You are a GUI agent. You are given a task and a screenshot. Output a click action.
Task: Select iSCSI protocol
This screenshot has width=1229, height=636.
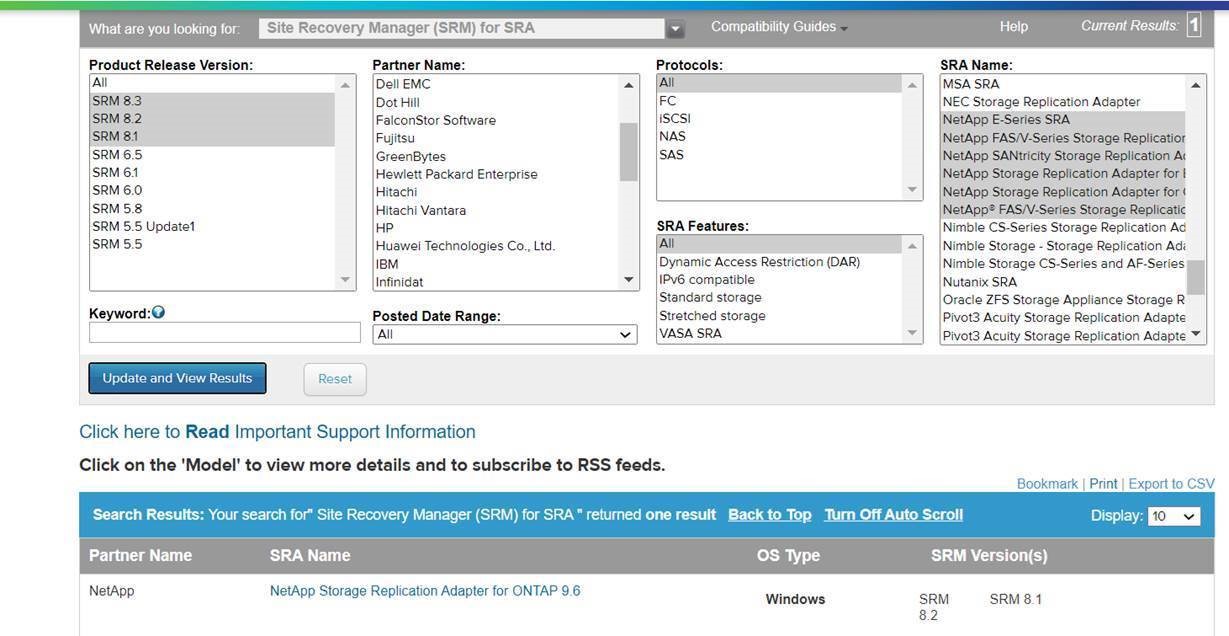779,119
